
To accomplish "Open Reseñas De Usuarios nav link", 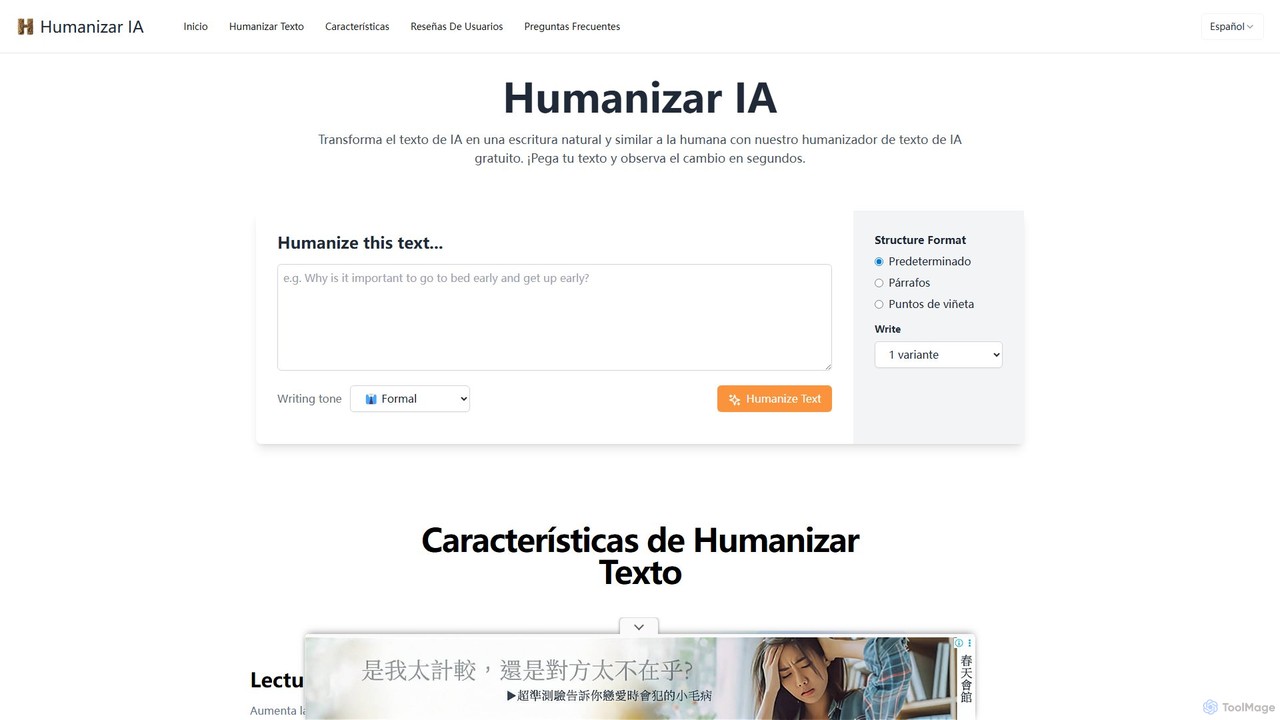I will pos(457,27).
